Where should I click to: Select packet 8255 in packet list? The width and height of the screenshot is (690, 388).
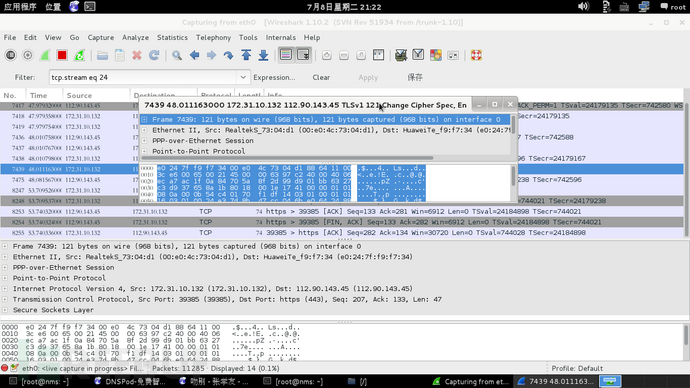341,233
